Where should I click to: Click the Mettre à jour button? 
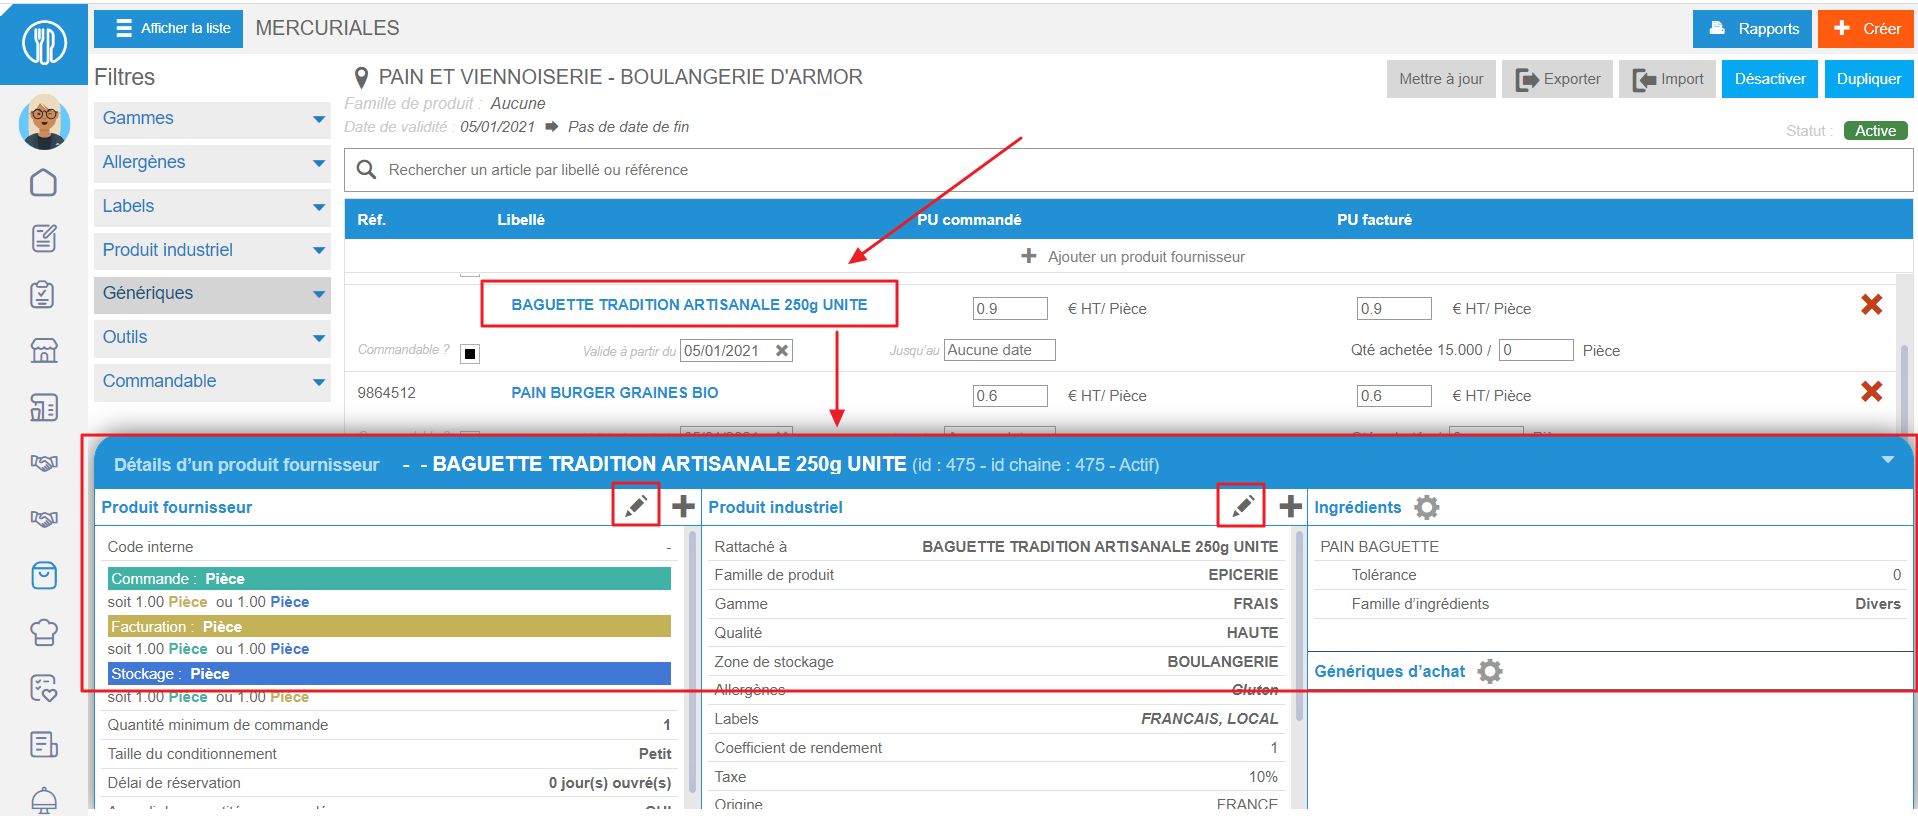point(1441,79)
